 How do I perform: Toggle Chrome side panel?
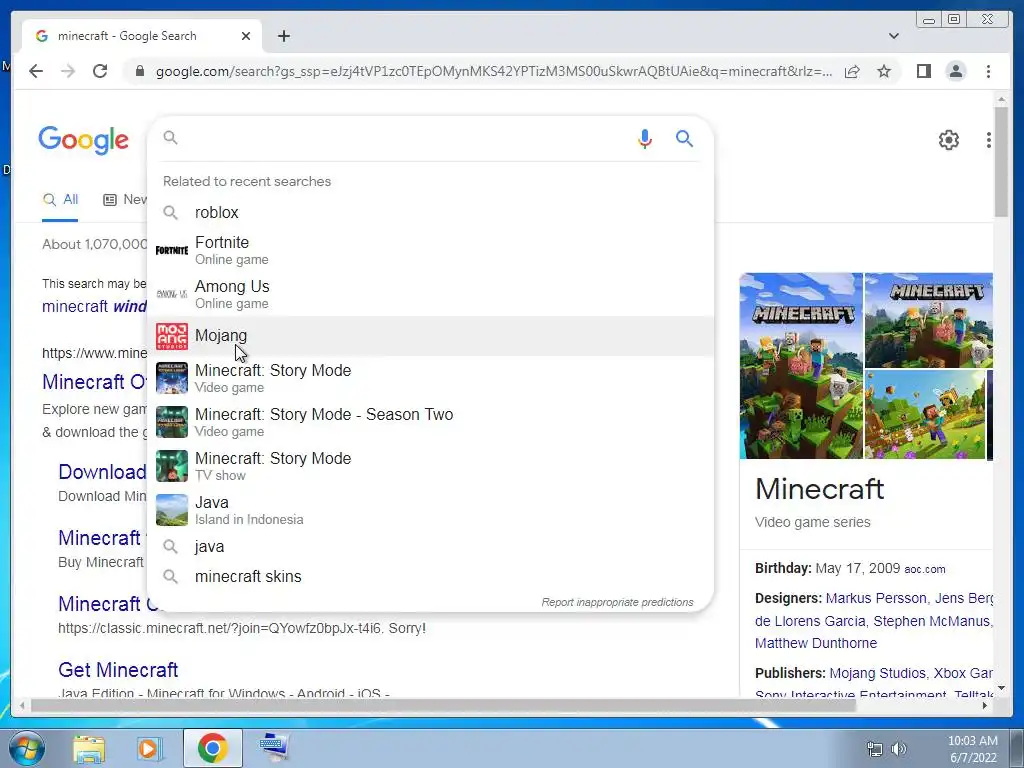pyautogui.click(x=923, y=71)
